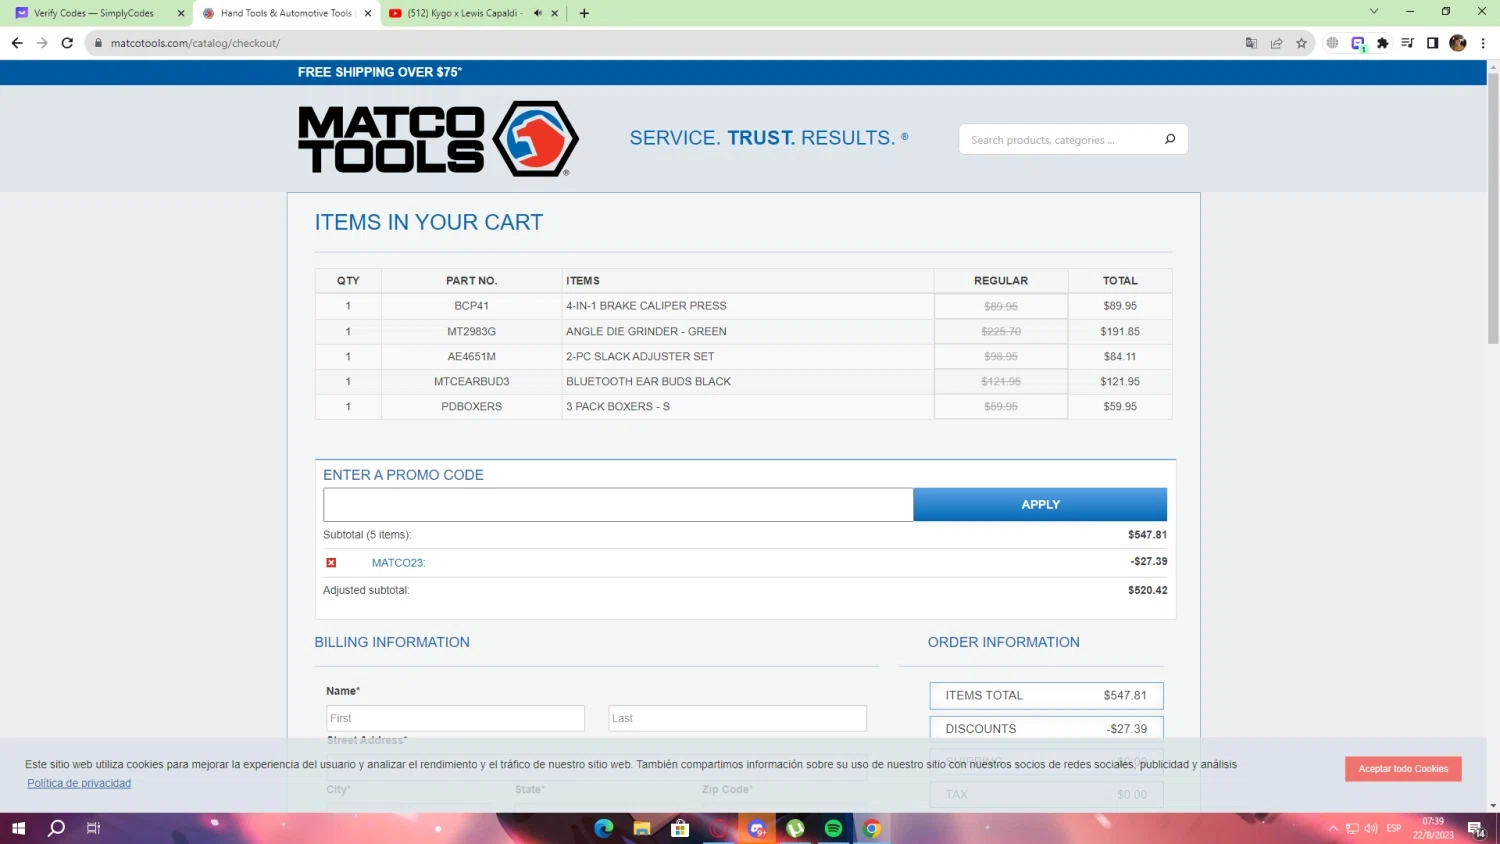Click the Last name field
The image size is (1500, 844).
click(x=737, y=718)
